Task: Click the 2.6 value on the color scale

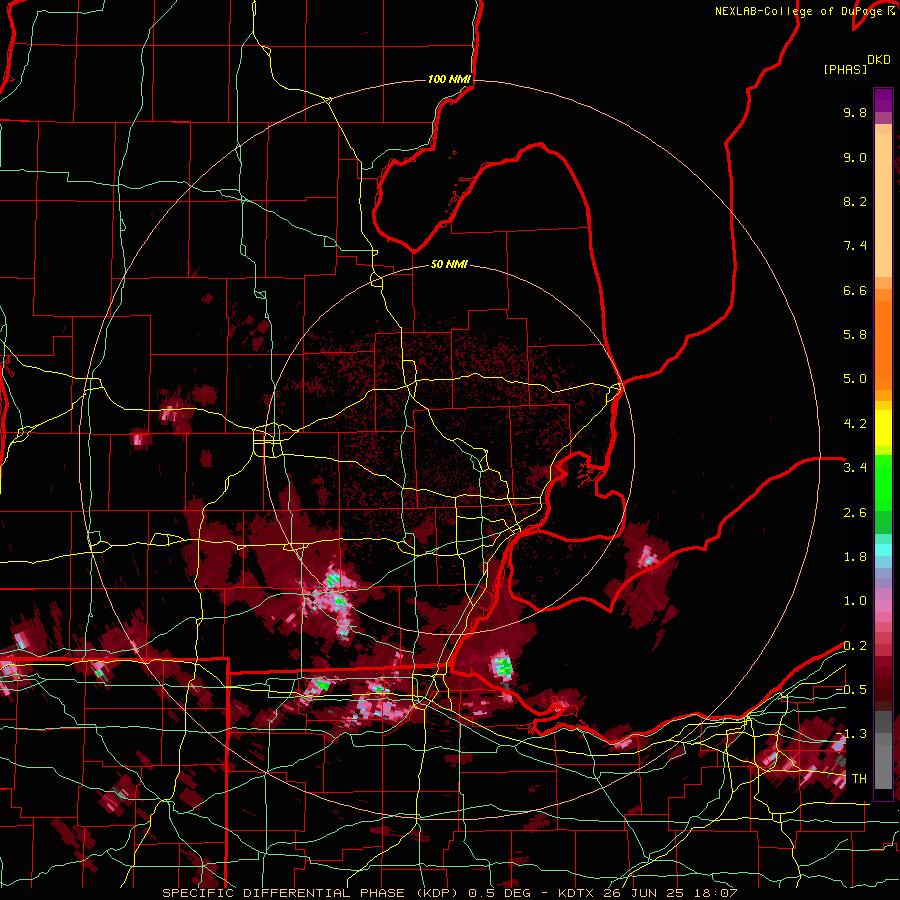Action: [855, 513]
